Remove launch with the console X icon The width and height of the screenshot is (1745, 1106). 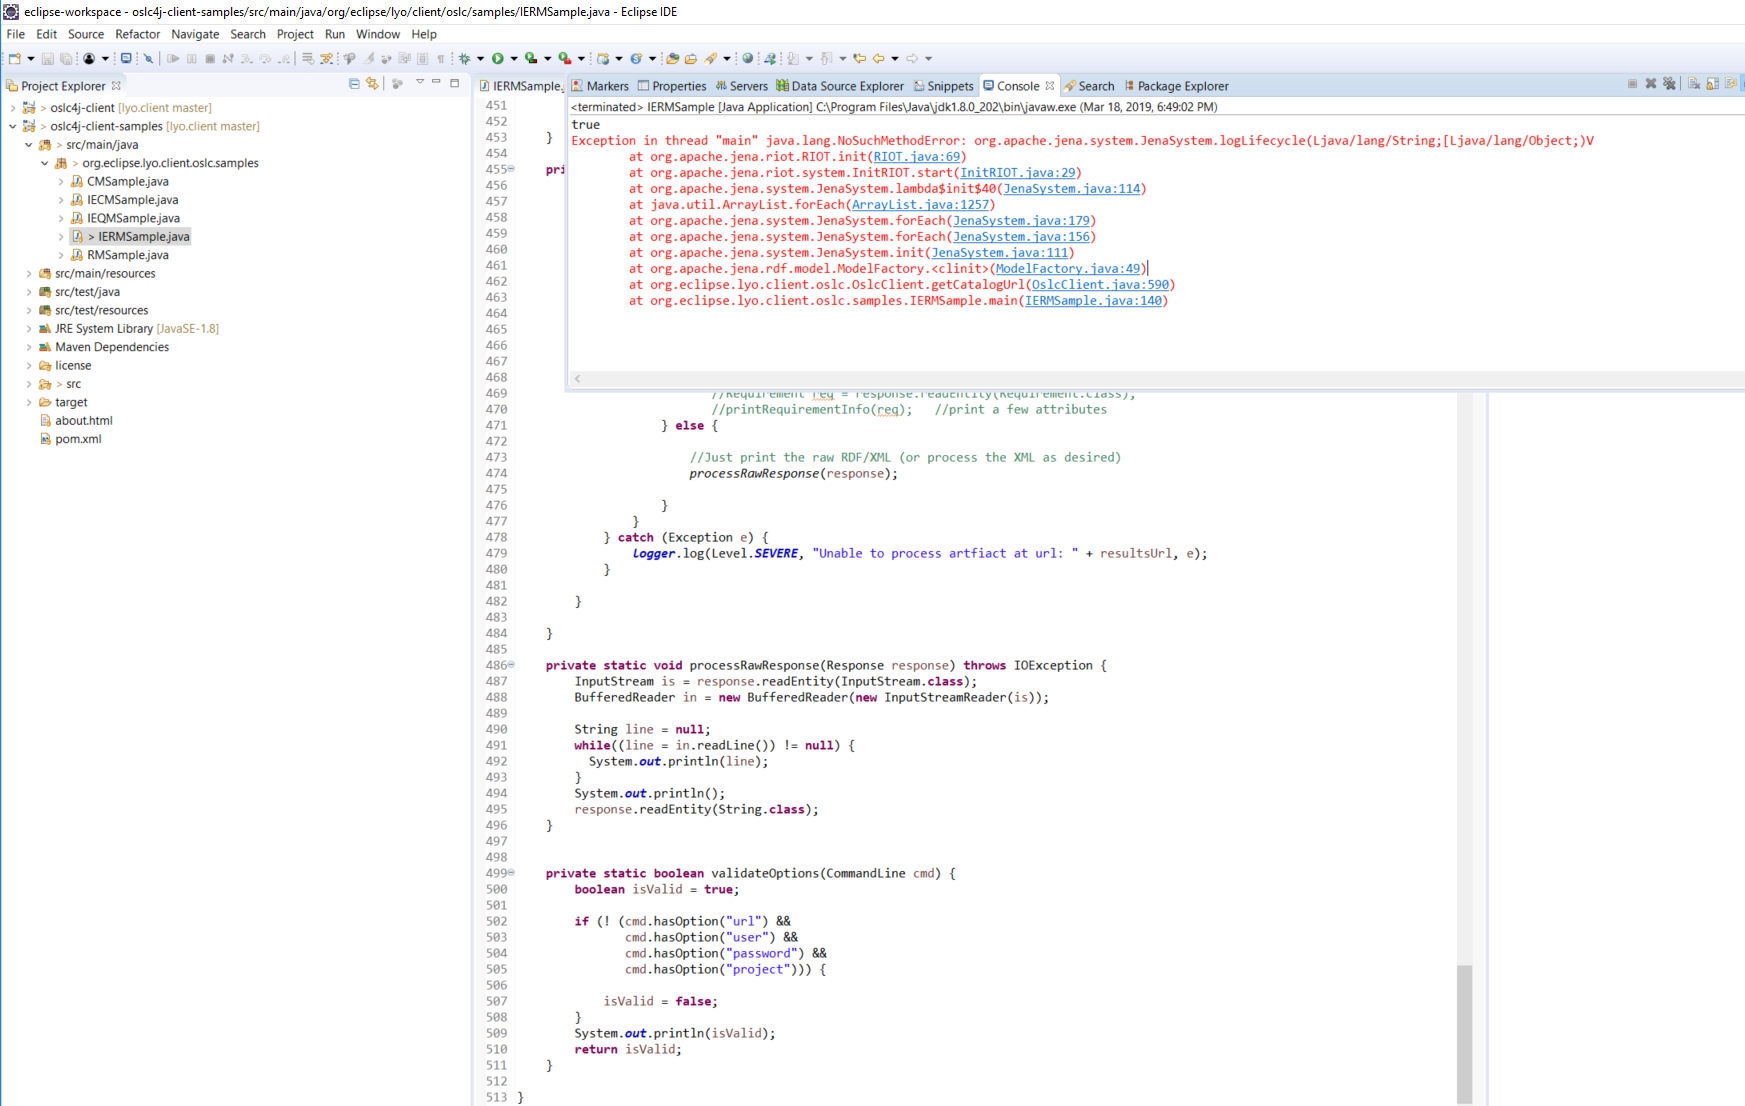pyautogui.click(x=1651, y=84)
